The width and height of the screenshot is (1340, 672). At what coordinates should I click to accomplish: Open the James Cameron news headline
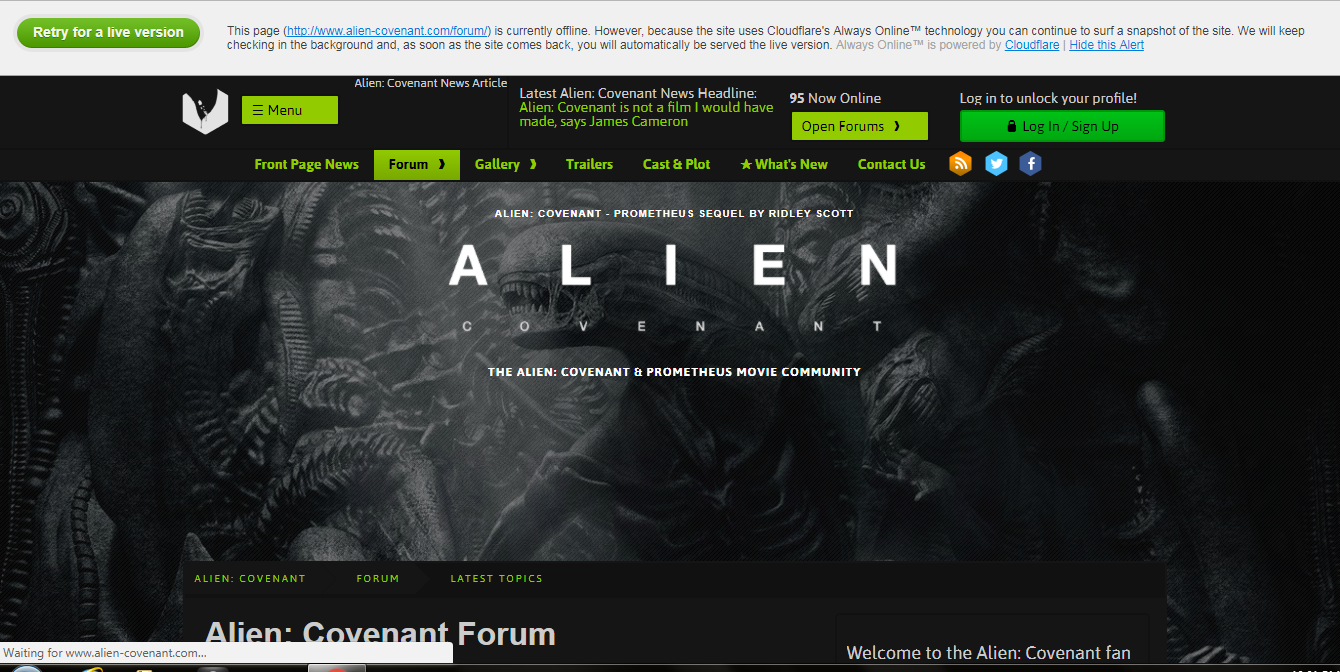(x=645, y=114)
